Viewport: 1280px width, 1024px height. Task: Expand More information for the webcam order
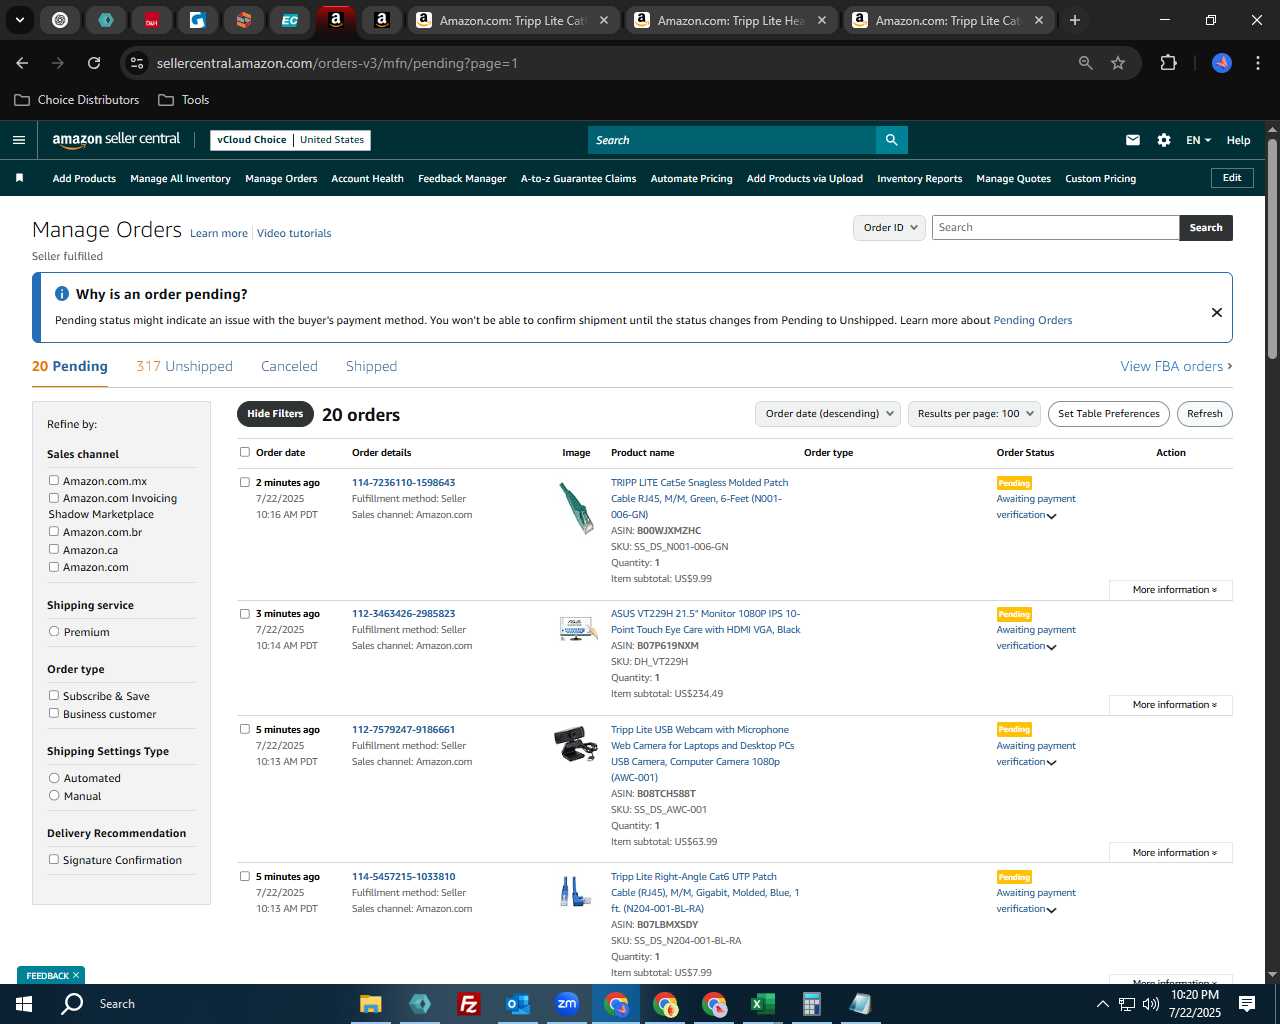coord(1171,853)
